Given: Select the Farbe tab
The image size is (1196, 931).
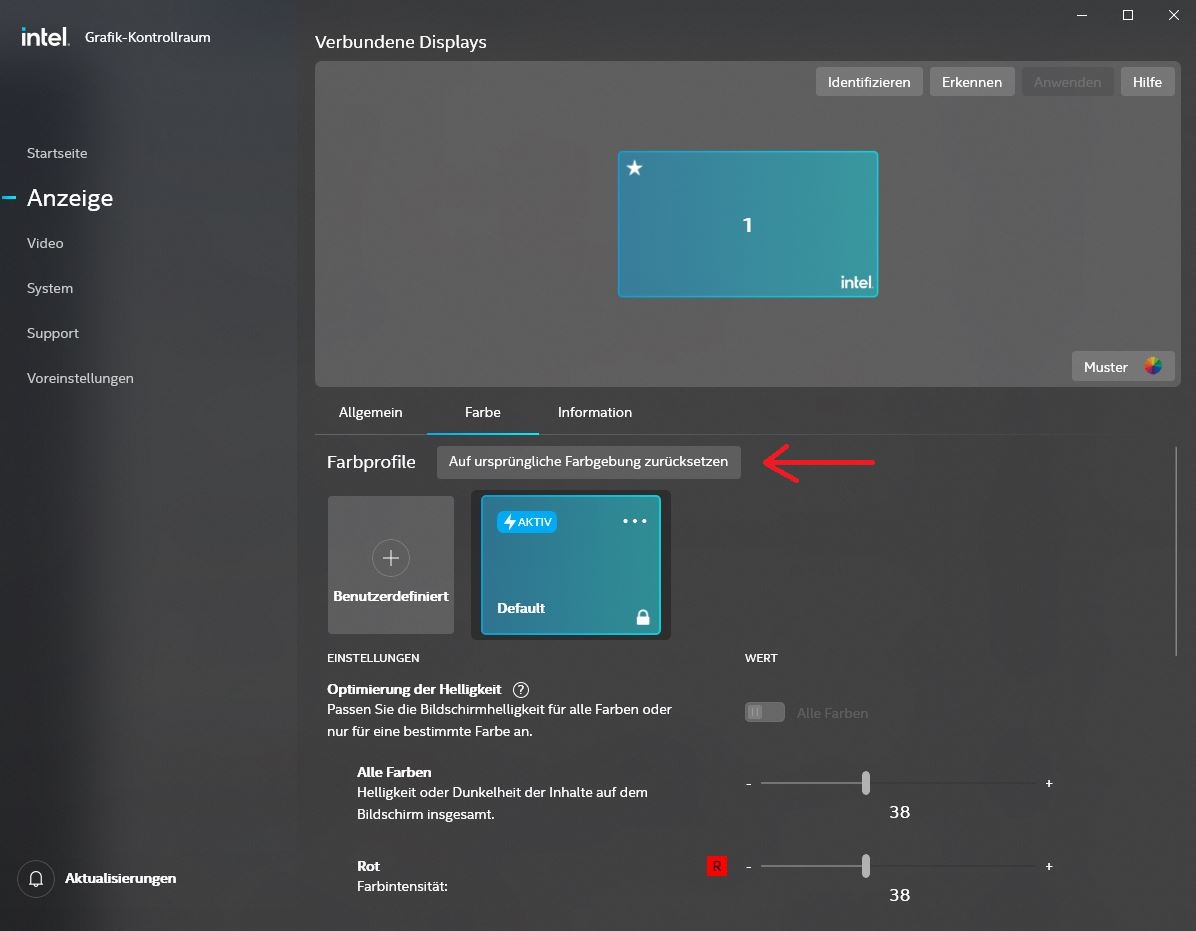Looking at the screenshot, I should pyautogui.click(x=483, y=413).
